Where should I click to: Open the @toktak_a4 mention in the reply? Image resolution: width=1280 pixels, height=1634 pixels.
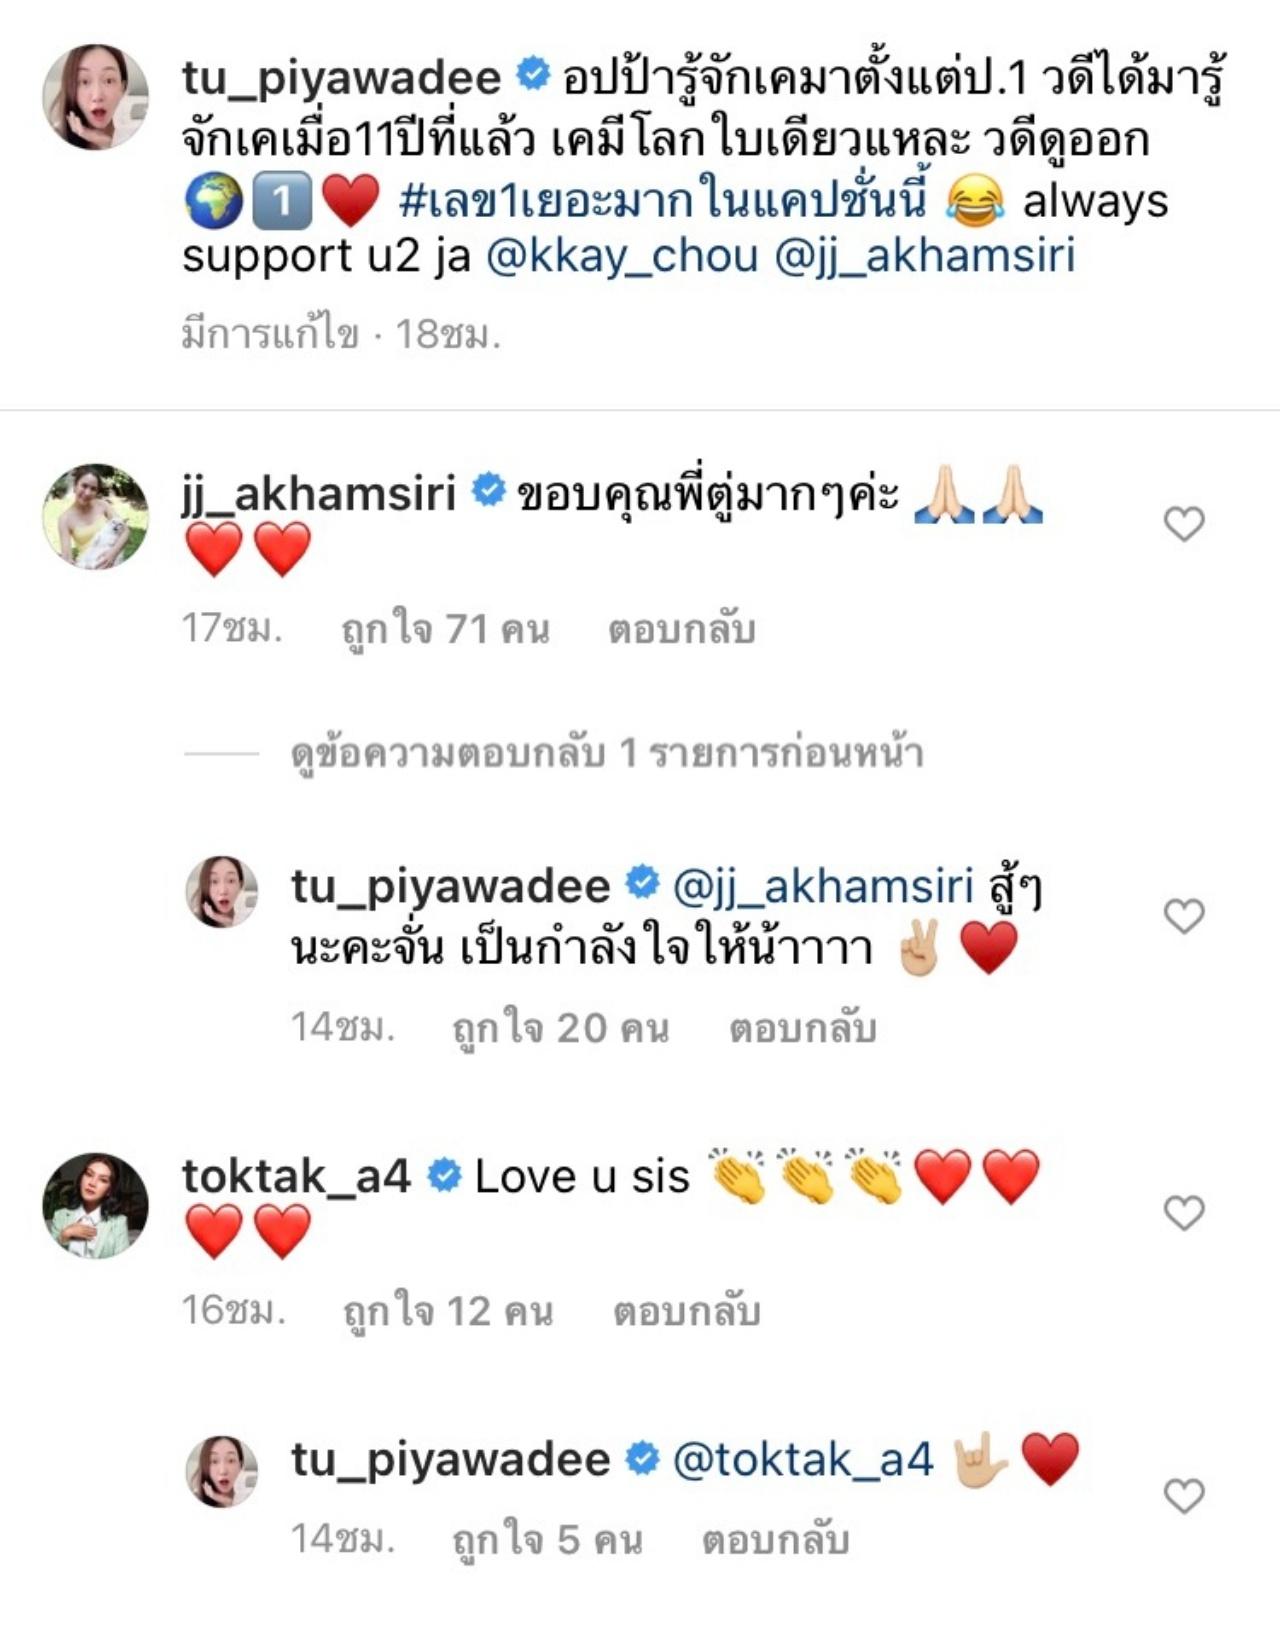click(803, 1460)
